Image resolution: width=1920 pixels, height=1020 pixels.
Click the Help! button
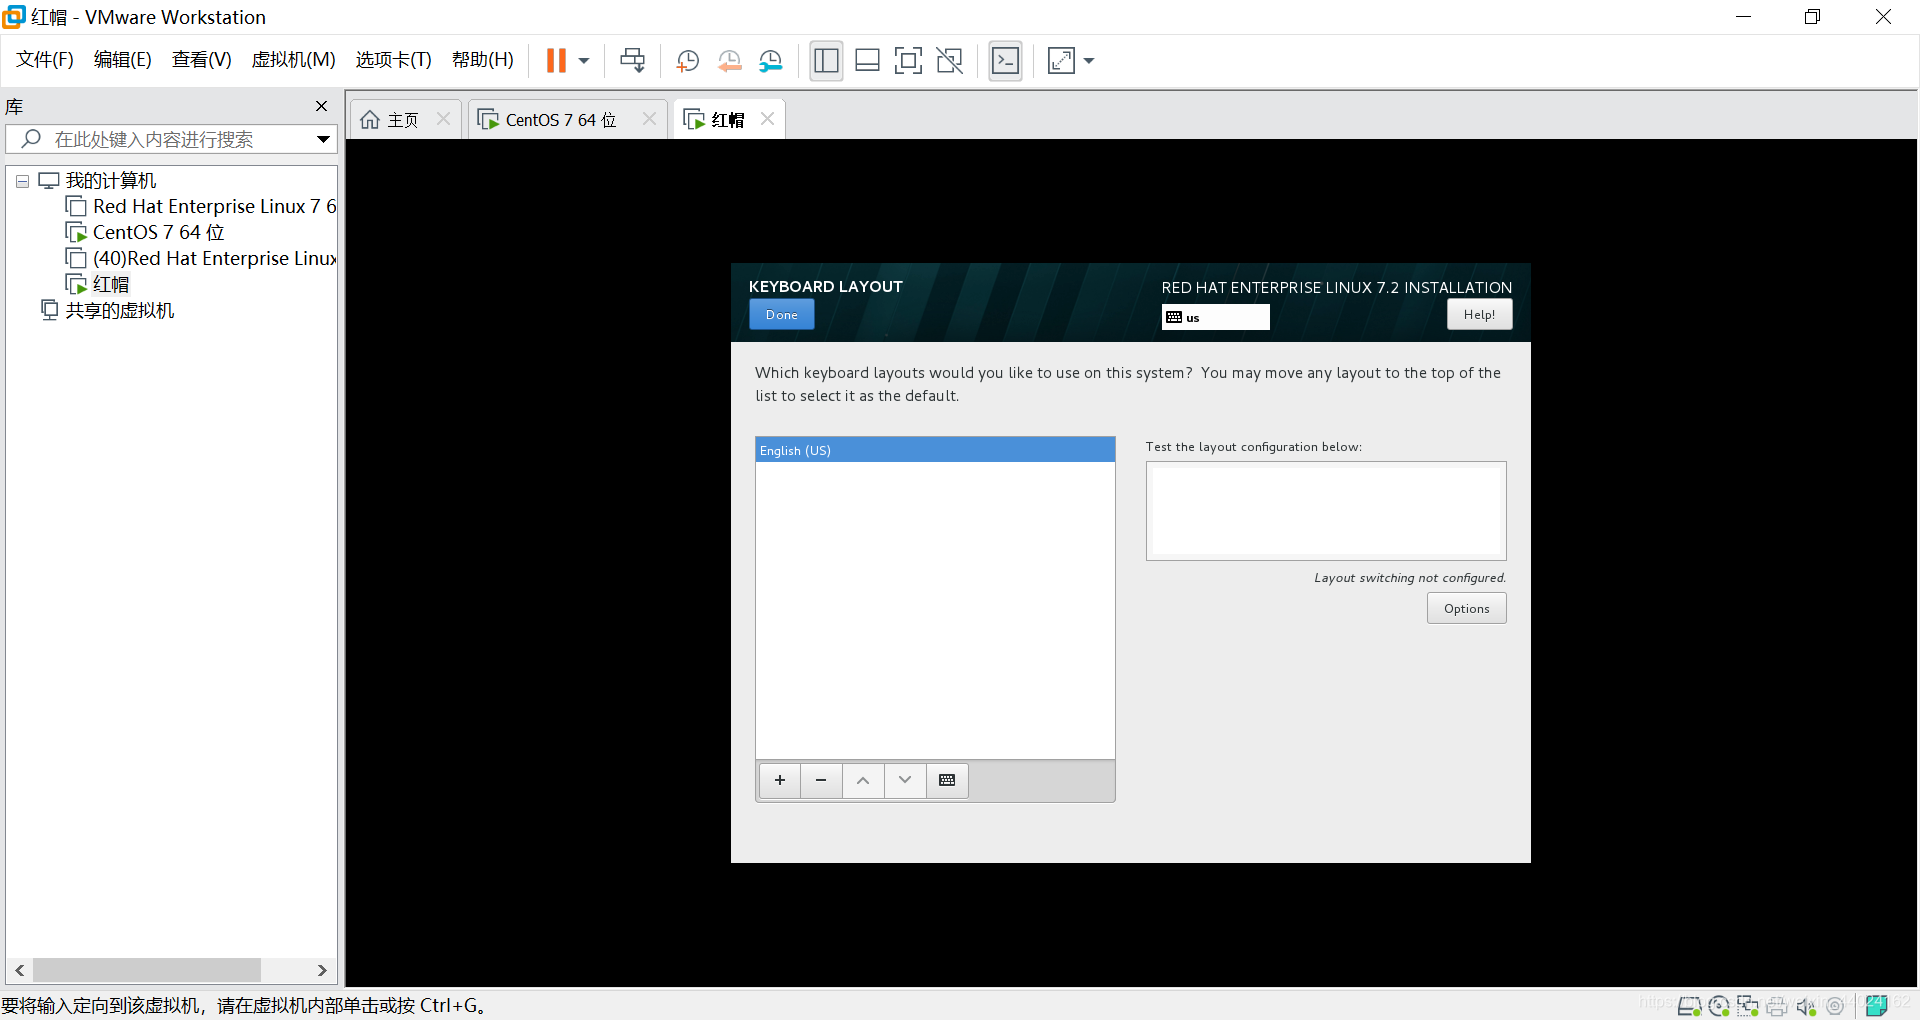1479,315
